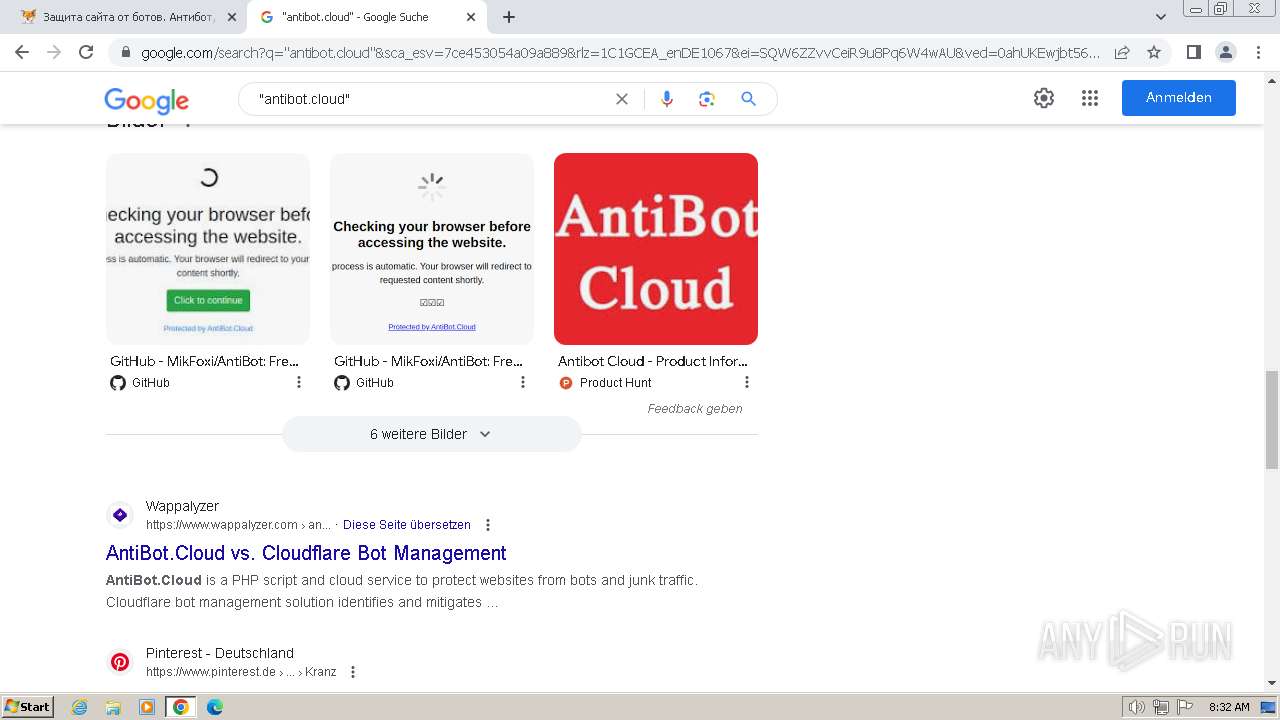The image size is (1280, 720).
Task: Open a new browser tab
Action: point(509,17)
